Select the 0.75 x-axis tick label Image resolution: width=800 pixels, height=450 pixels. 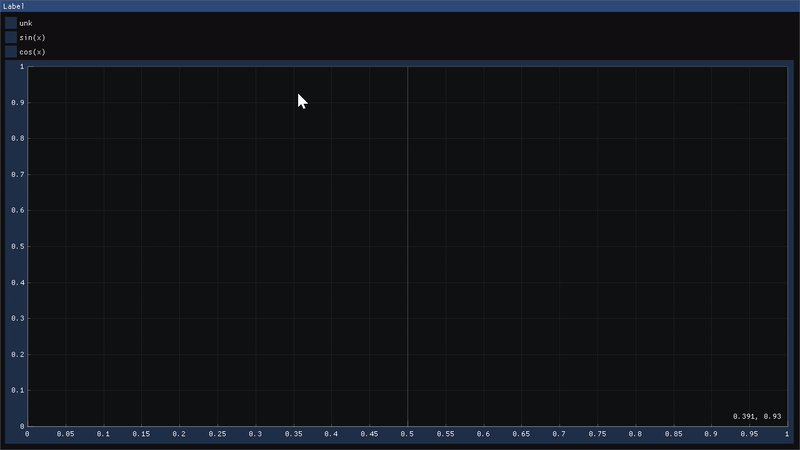(x=597, y=434)
